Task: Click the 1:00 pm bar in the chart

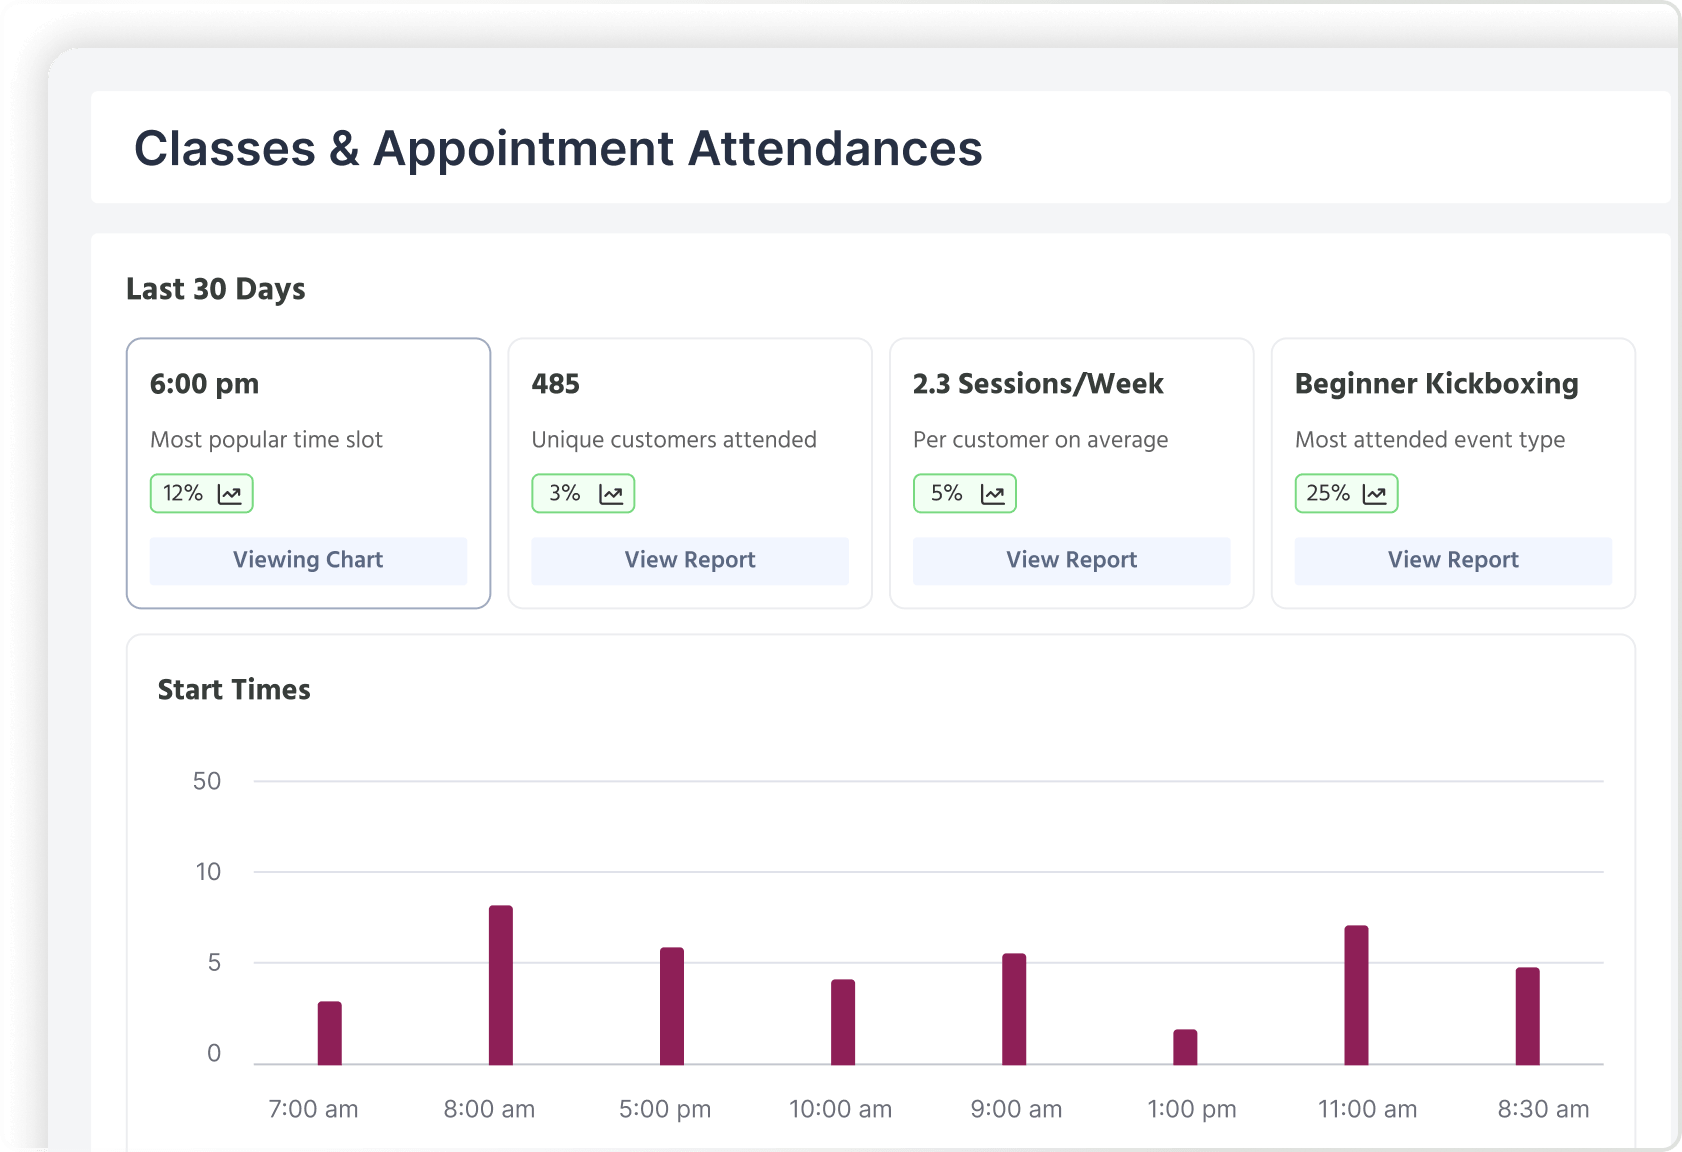Action: (1185, 1047)
